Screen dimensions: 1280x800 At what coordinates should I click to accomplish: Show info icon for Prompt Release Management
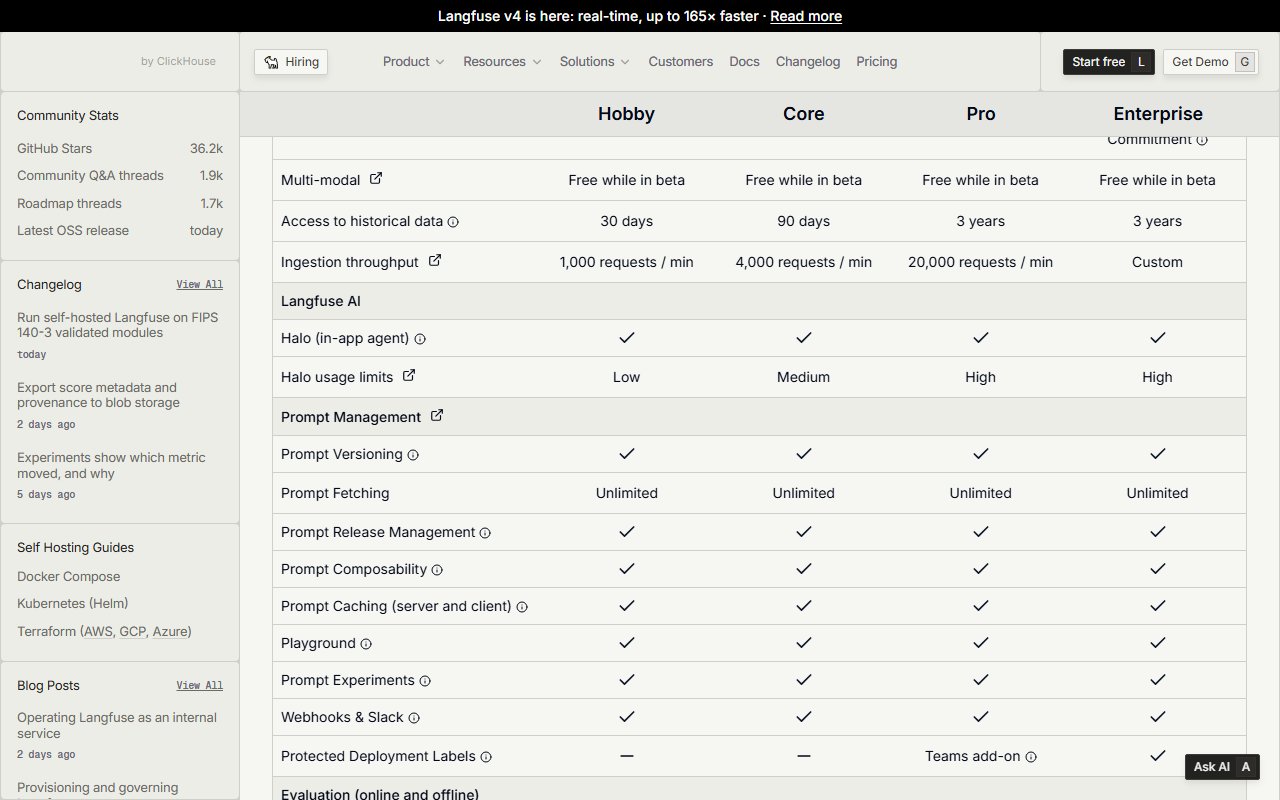pos(485,533)
